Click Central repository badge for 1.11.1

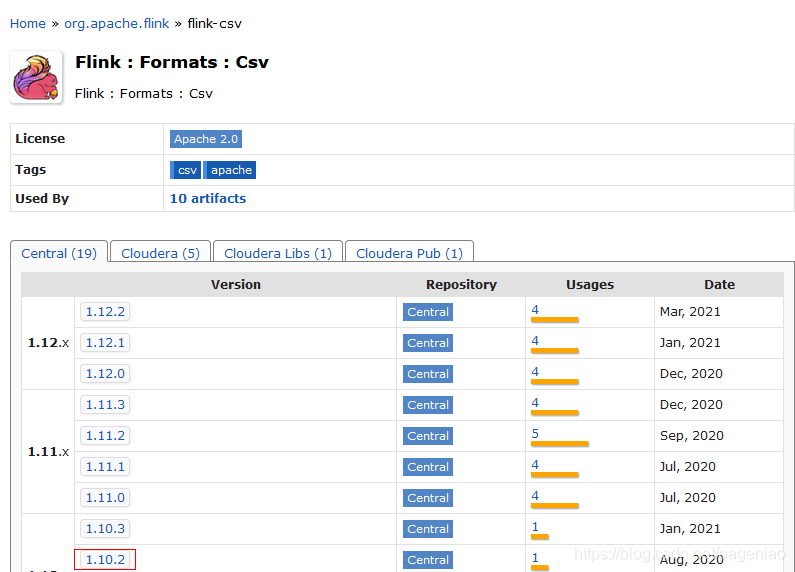click(428, 467)
